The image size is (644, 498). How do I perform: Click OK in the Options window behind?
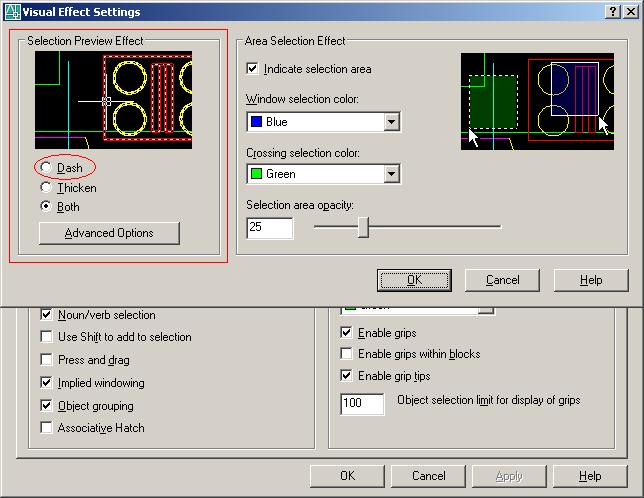pyautogui.click(x=347, y=476)
